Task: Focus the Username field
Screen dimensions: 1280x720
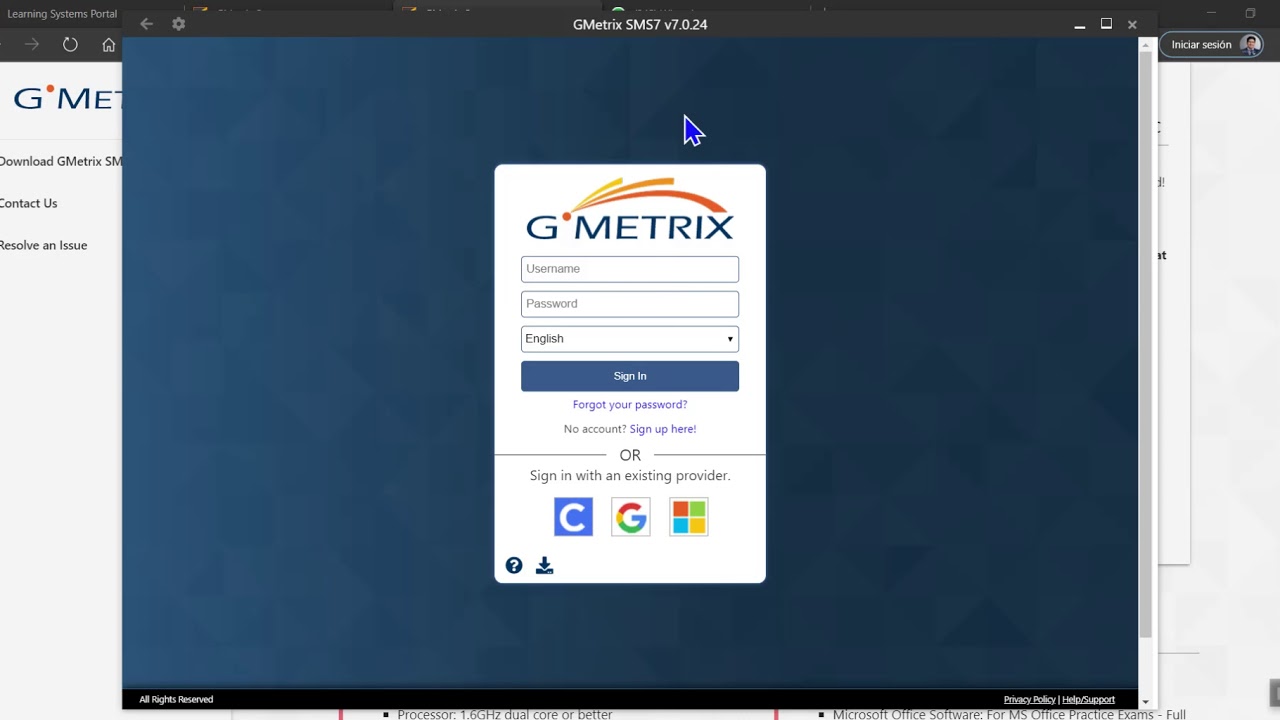Action: pyautogui.click(x=630, y=269)
